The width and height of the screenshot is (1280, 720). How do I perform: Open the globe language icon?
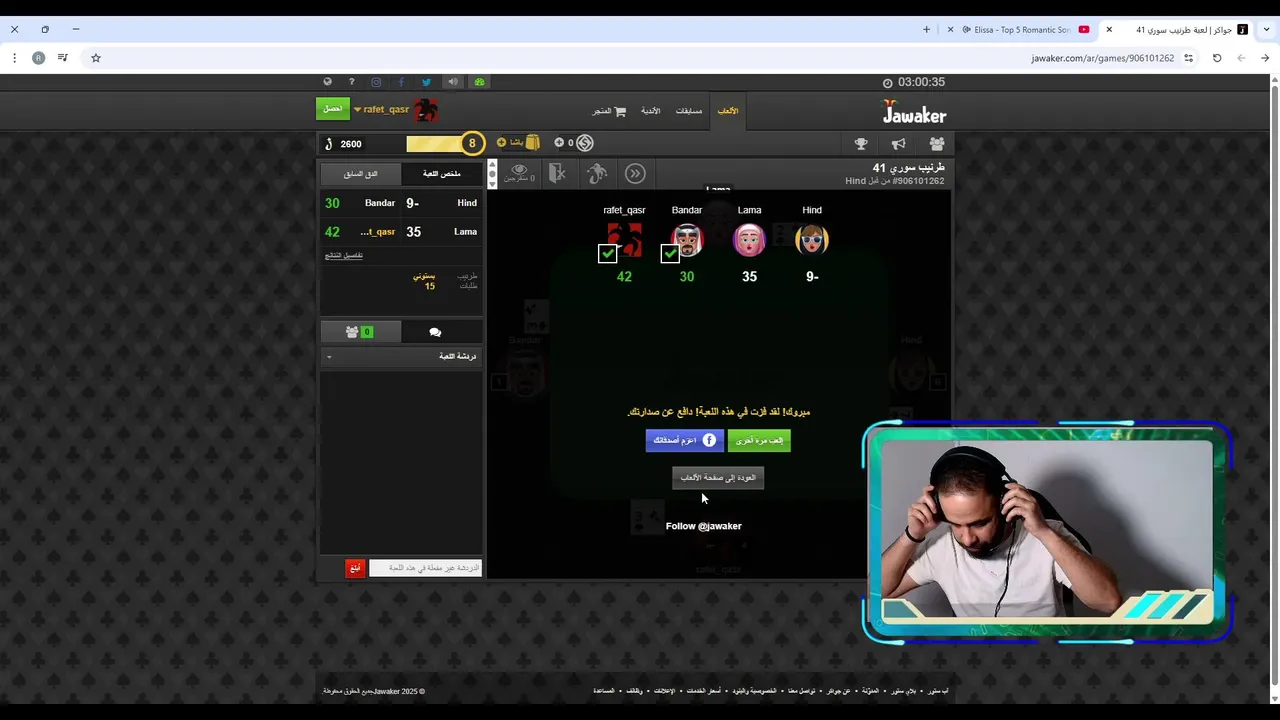327,82
